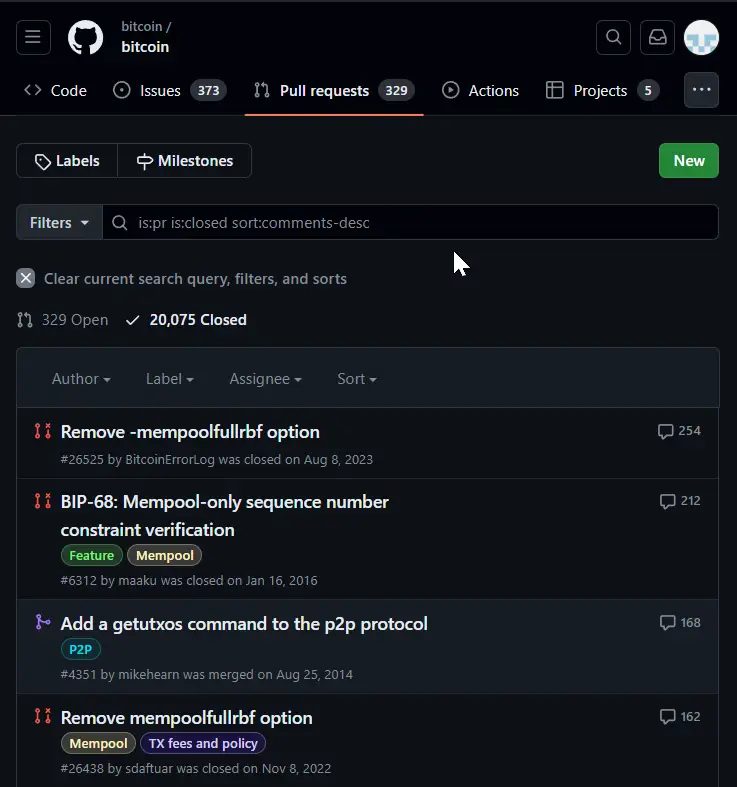Image resolution: width=737 pixels, height=787 pixels.
Task: Expand the Assignee filter dropdown
Action: pyautogui.click(x=266, y=379)
